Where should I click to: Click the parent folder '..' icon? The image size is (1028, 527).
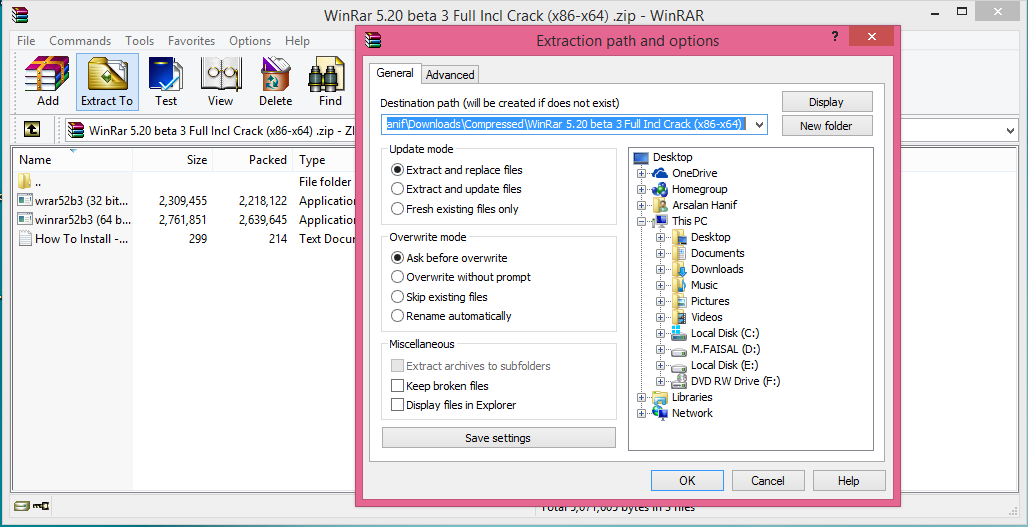(x=25, y=181)
